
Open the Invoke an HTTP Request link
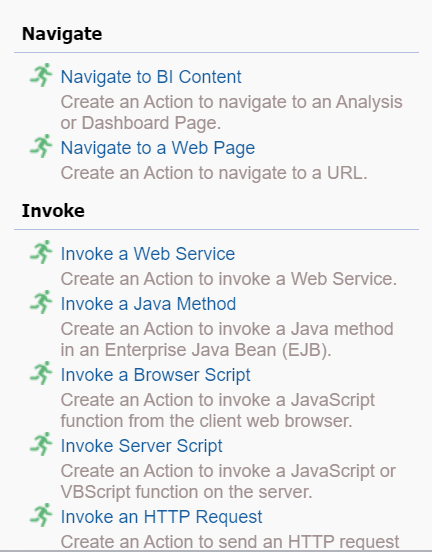161,517
